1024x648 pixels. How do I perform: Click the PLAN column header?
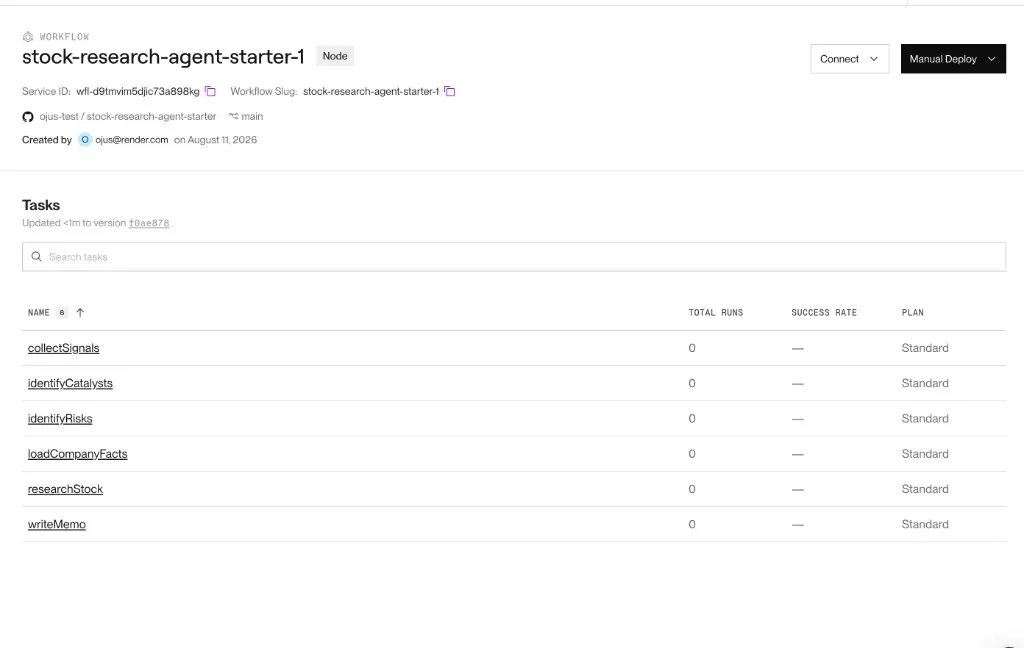913,312
